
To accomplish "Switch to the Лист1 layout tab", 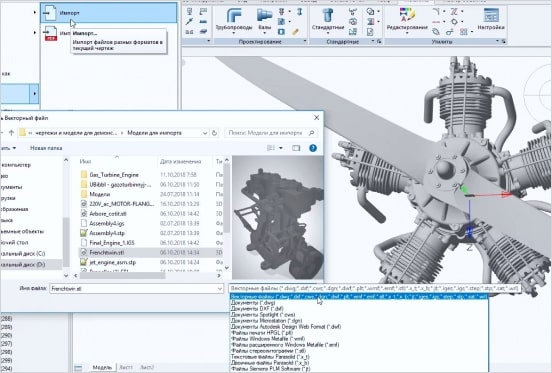I will (x=126, y=367).
